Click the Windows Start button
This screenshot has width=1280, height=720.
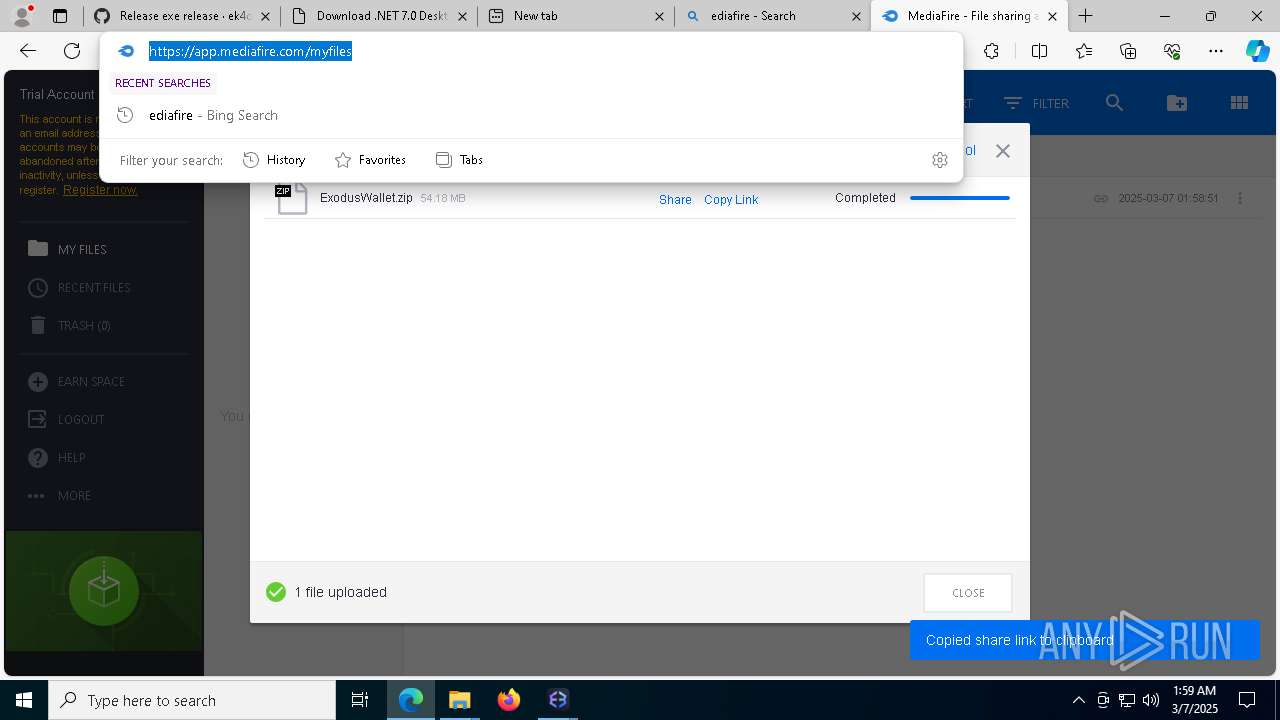[24, 700]
